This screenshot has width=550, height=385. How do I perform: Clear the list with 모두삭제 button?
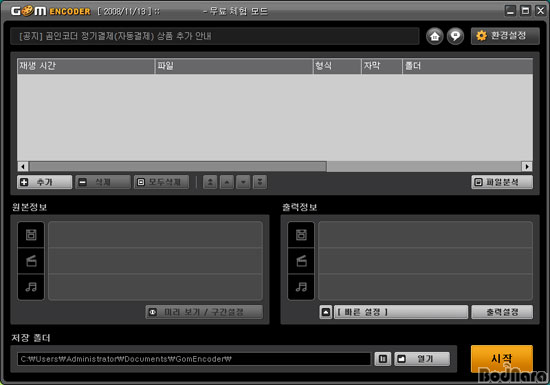[161, 182]
